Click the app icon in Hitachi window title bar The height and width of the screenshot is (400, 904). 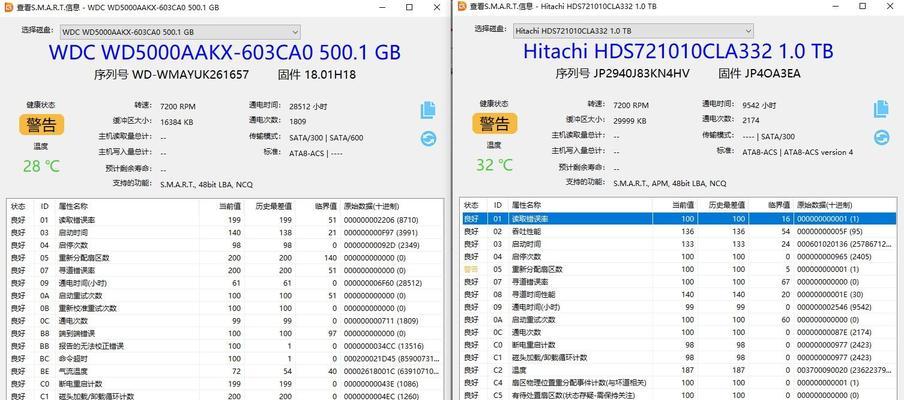(461, 6)
